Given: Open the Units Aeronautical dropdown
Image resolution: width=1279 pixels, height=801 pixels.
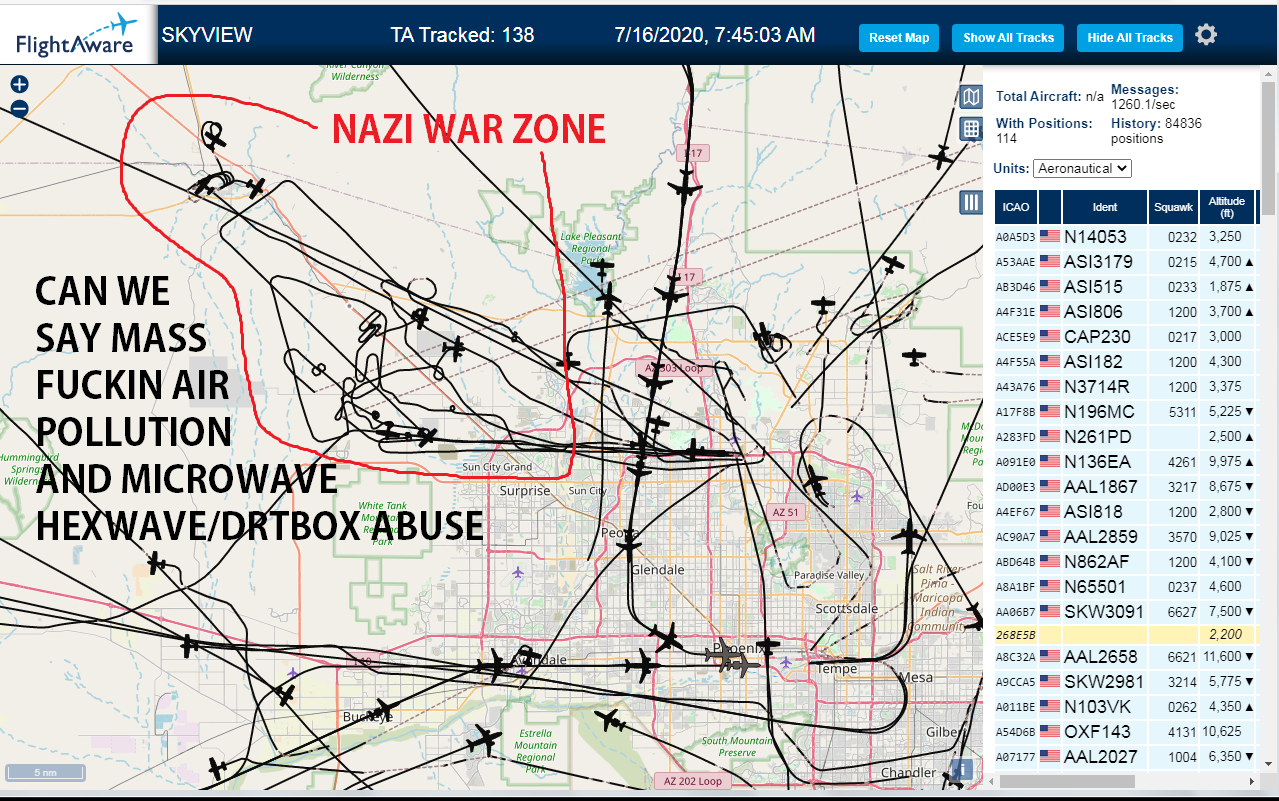Looking at the screenshot, I should (1082, 168).
